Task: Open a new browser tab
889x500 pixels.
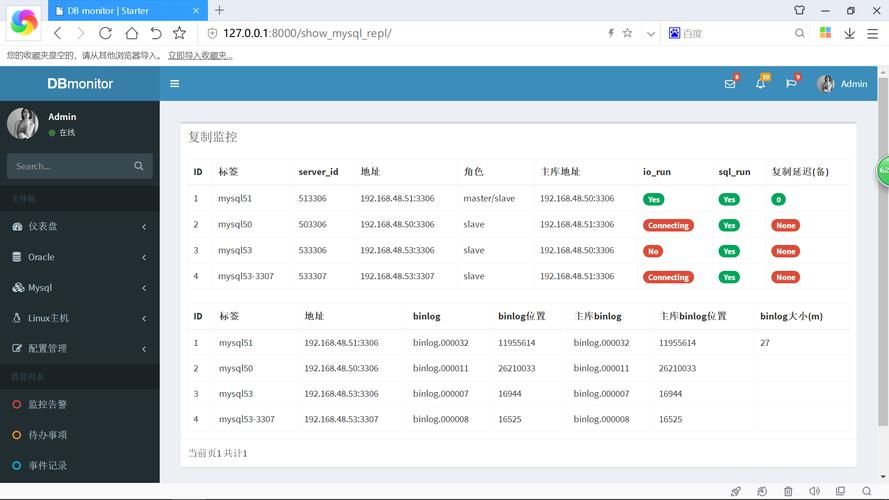Action: pos(219,10)
